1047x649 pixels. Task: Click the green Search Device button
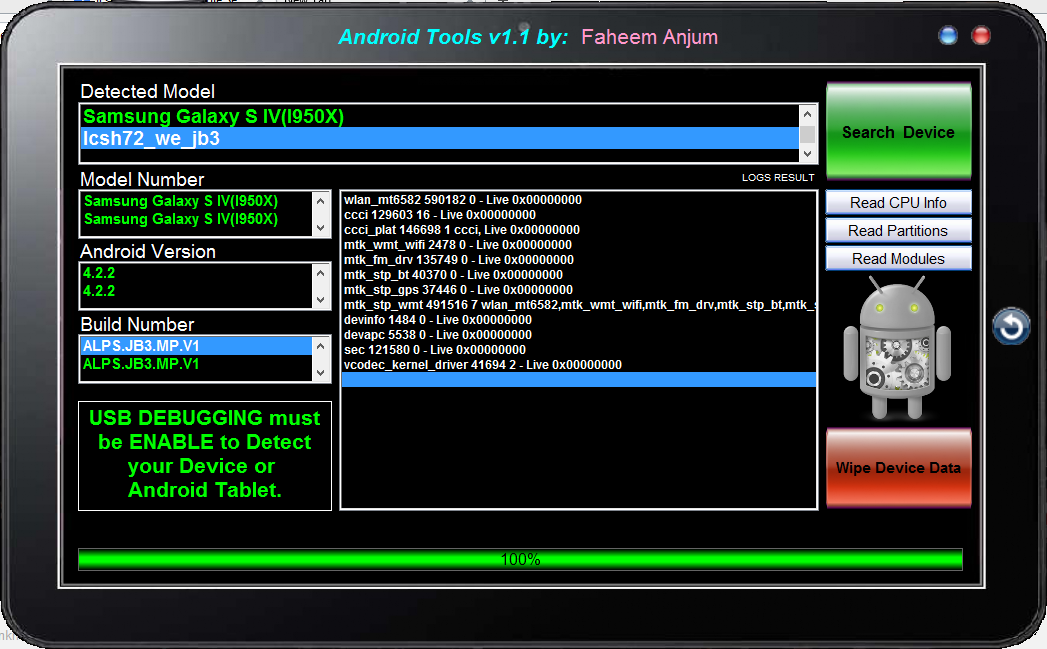pyautogui.click(x=898, y=132)
